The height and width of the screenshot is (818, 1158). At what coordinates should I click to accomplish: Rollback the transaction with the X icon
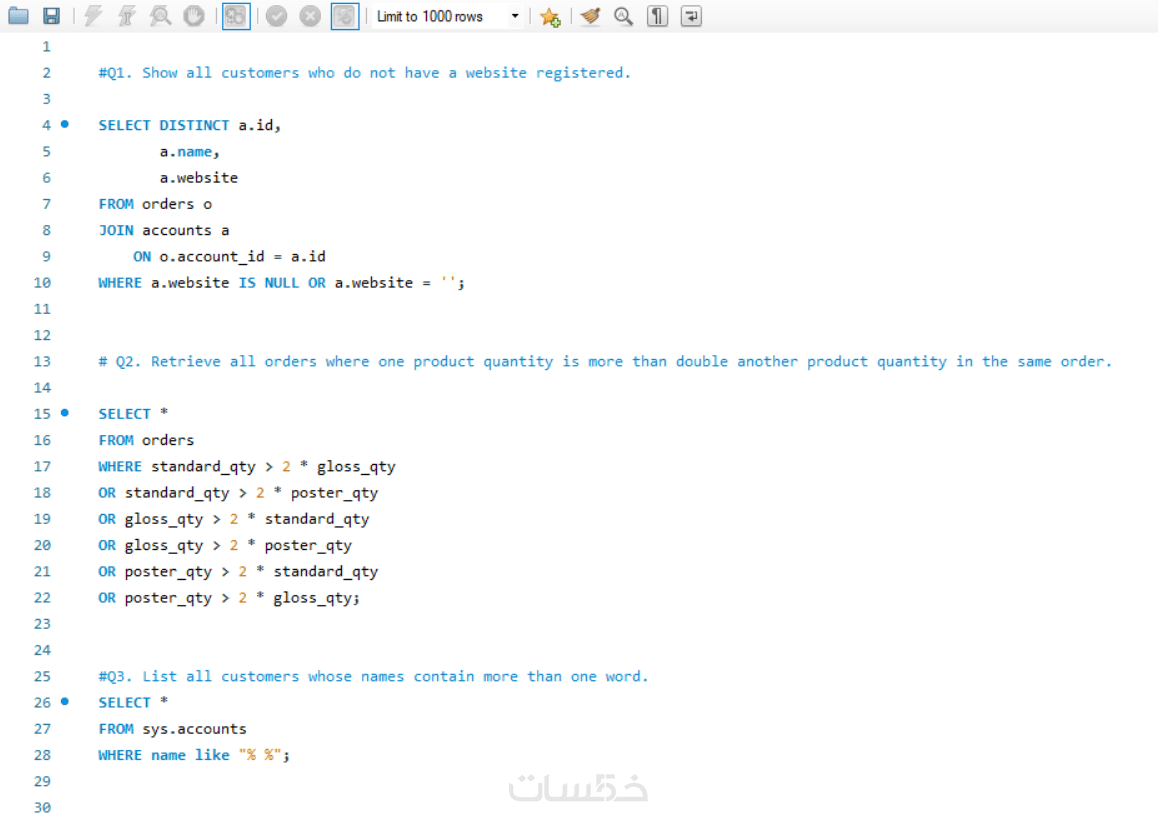310,16
